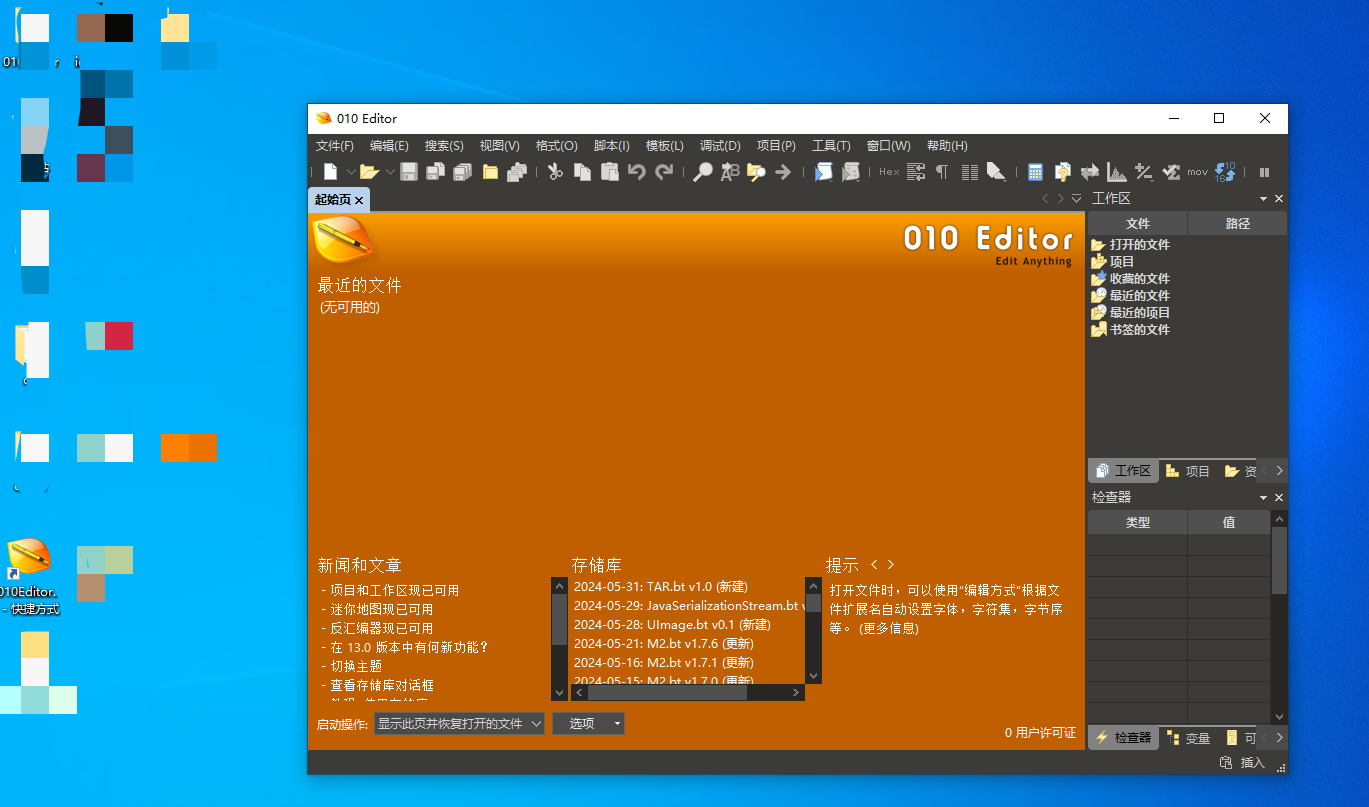The width and height of the screenshot is (1369, 807).
Task: Click the Save floppy disk icon
Action: coord(409,172)
